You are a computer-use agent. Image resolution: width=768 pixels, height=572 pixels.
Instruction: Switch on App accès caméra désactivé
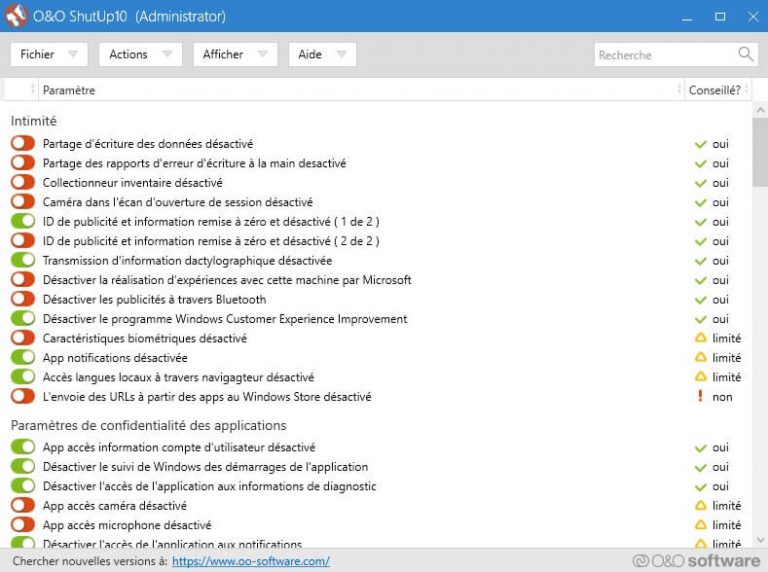23,505
